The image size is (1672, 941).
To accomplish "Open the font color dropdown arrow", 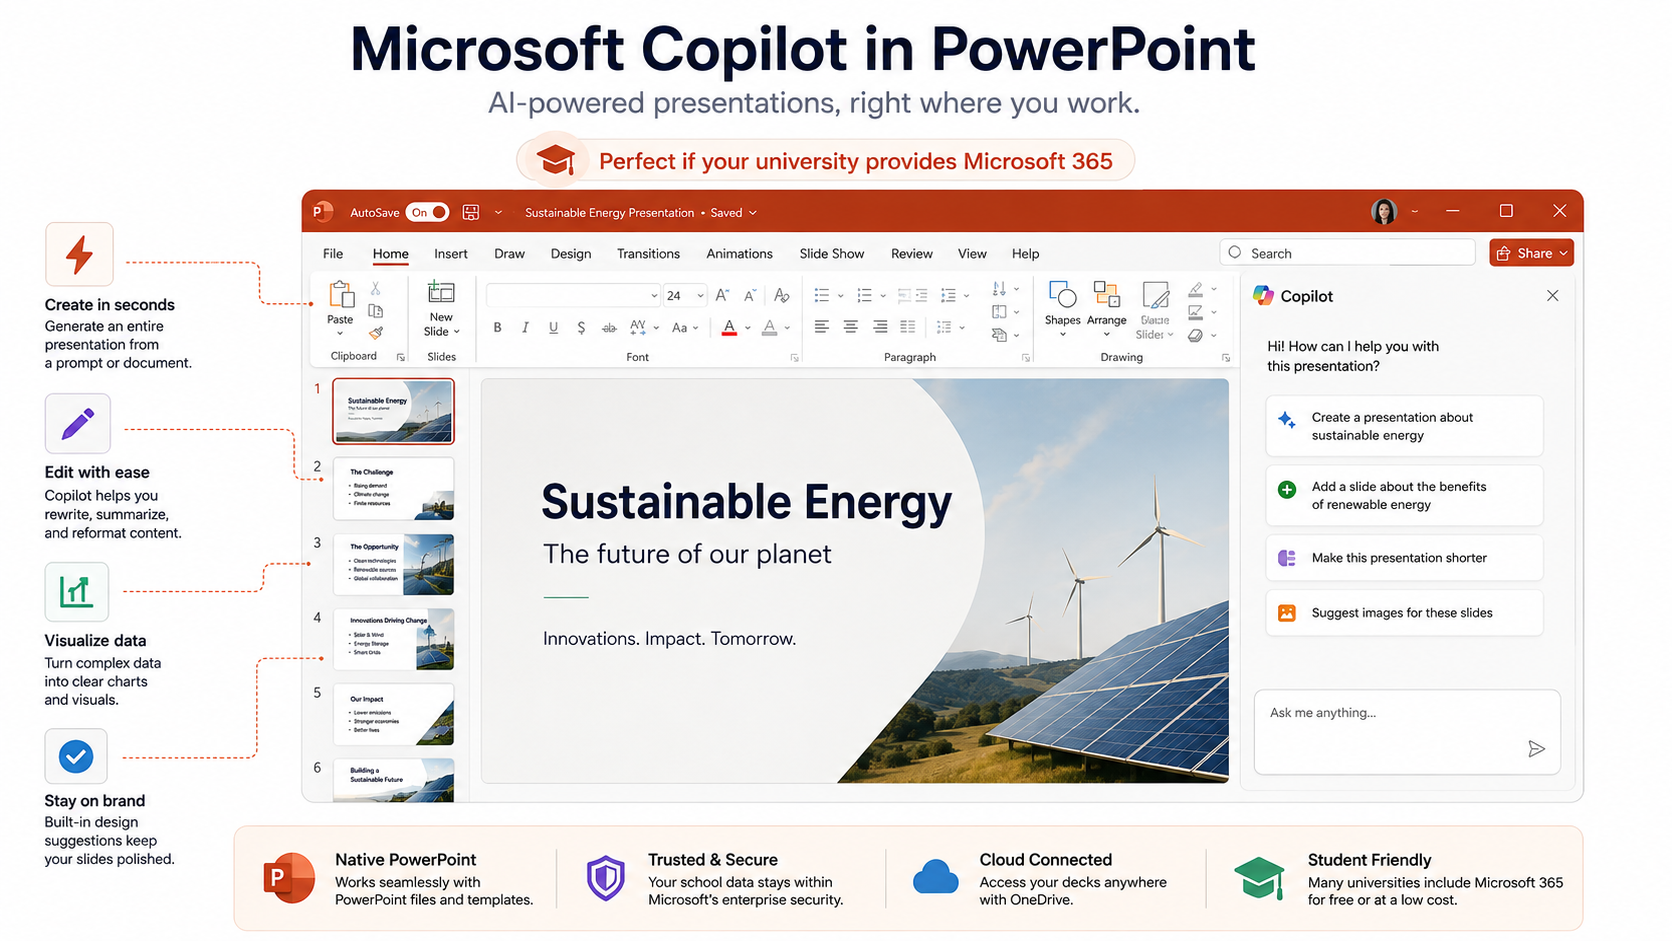I will [x=748, y=328].
